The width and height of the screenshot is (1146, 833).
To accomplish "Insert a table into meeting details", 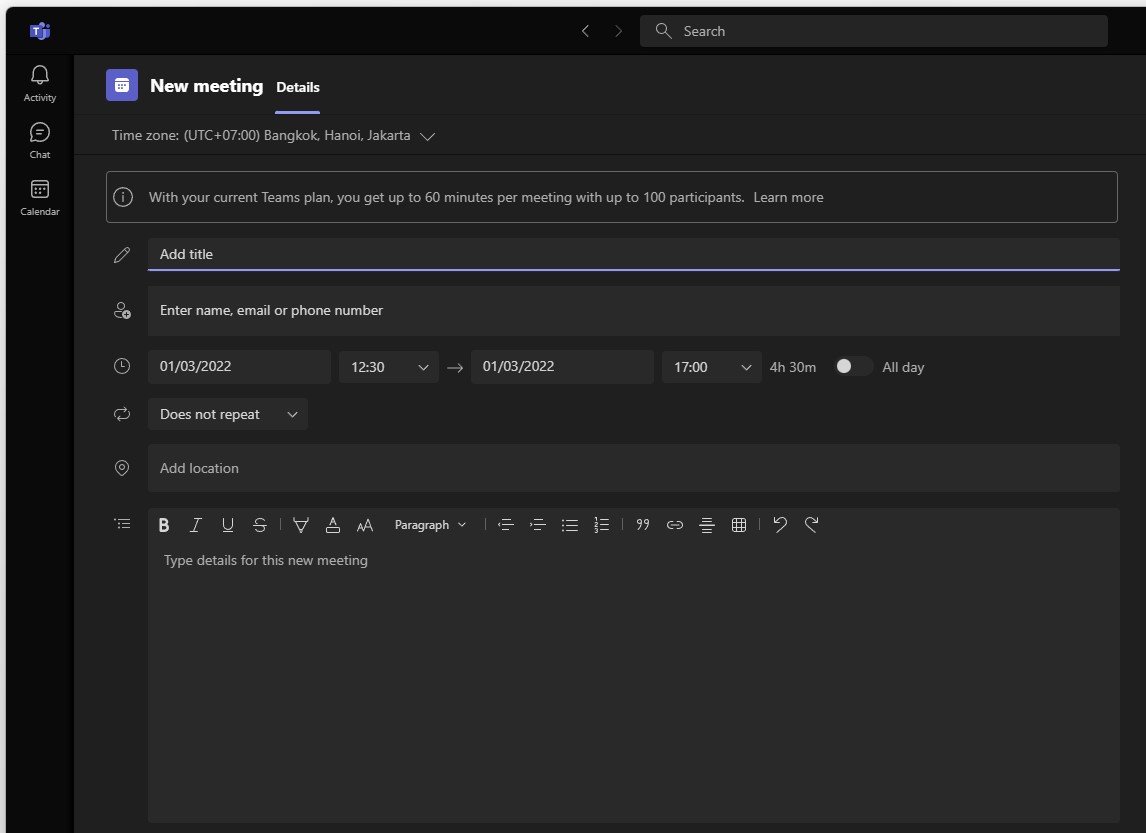I will pos(739,525).
